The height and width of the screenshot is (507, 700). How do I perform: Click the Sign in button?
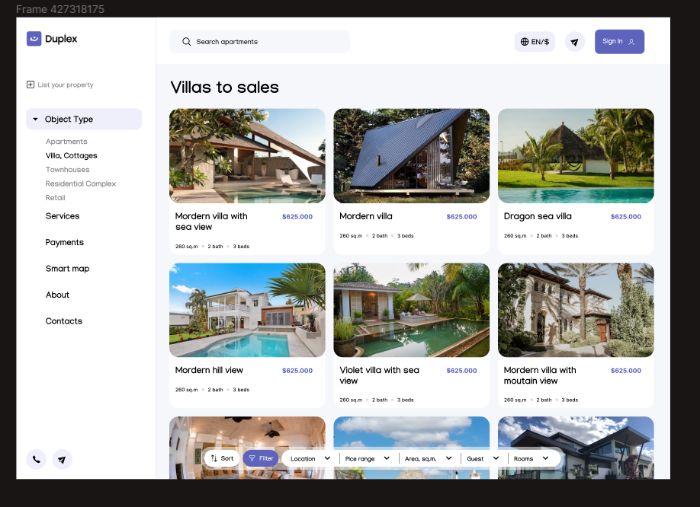pyautogui.click(x=619, y=42)
